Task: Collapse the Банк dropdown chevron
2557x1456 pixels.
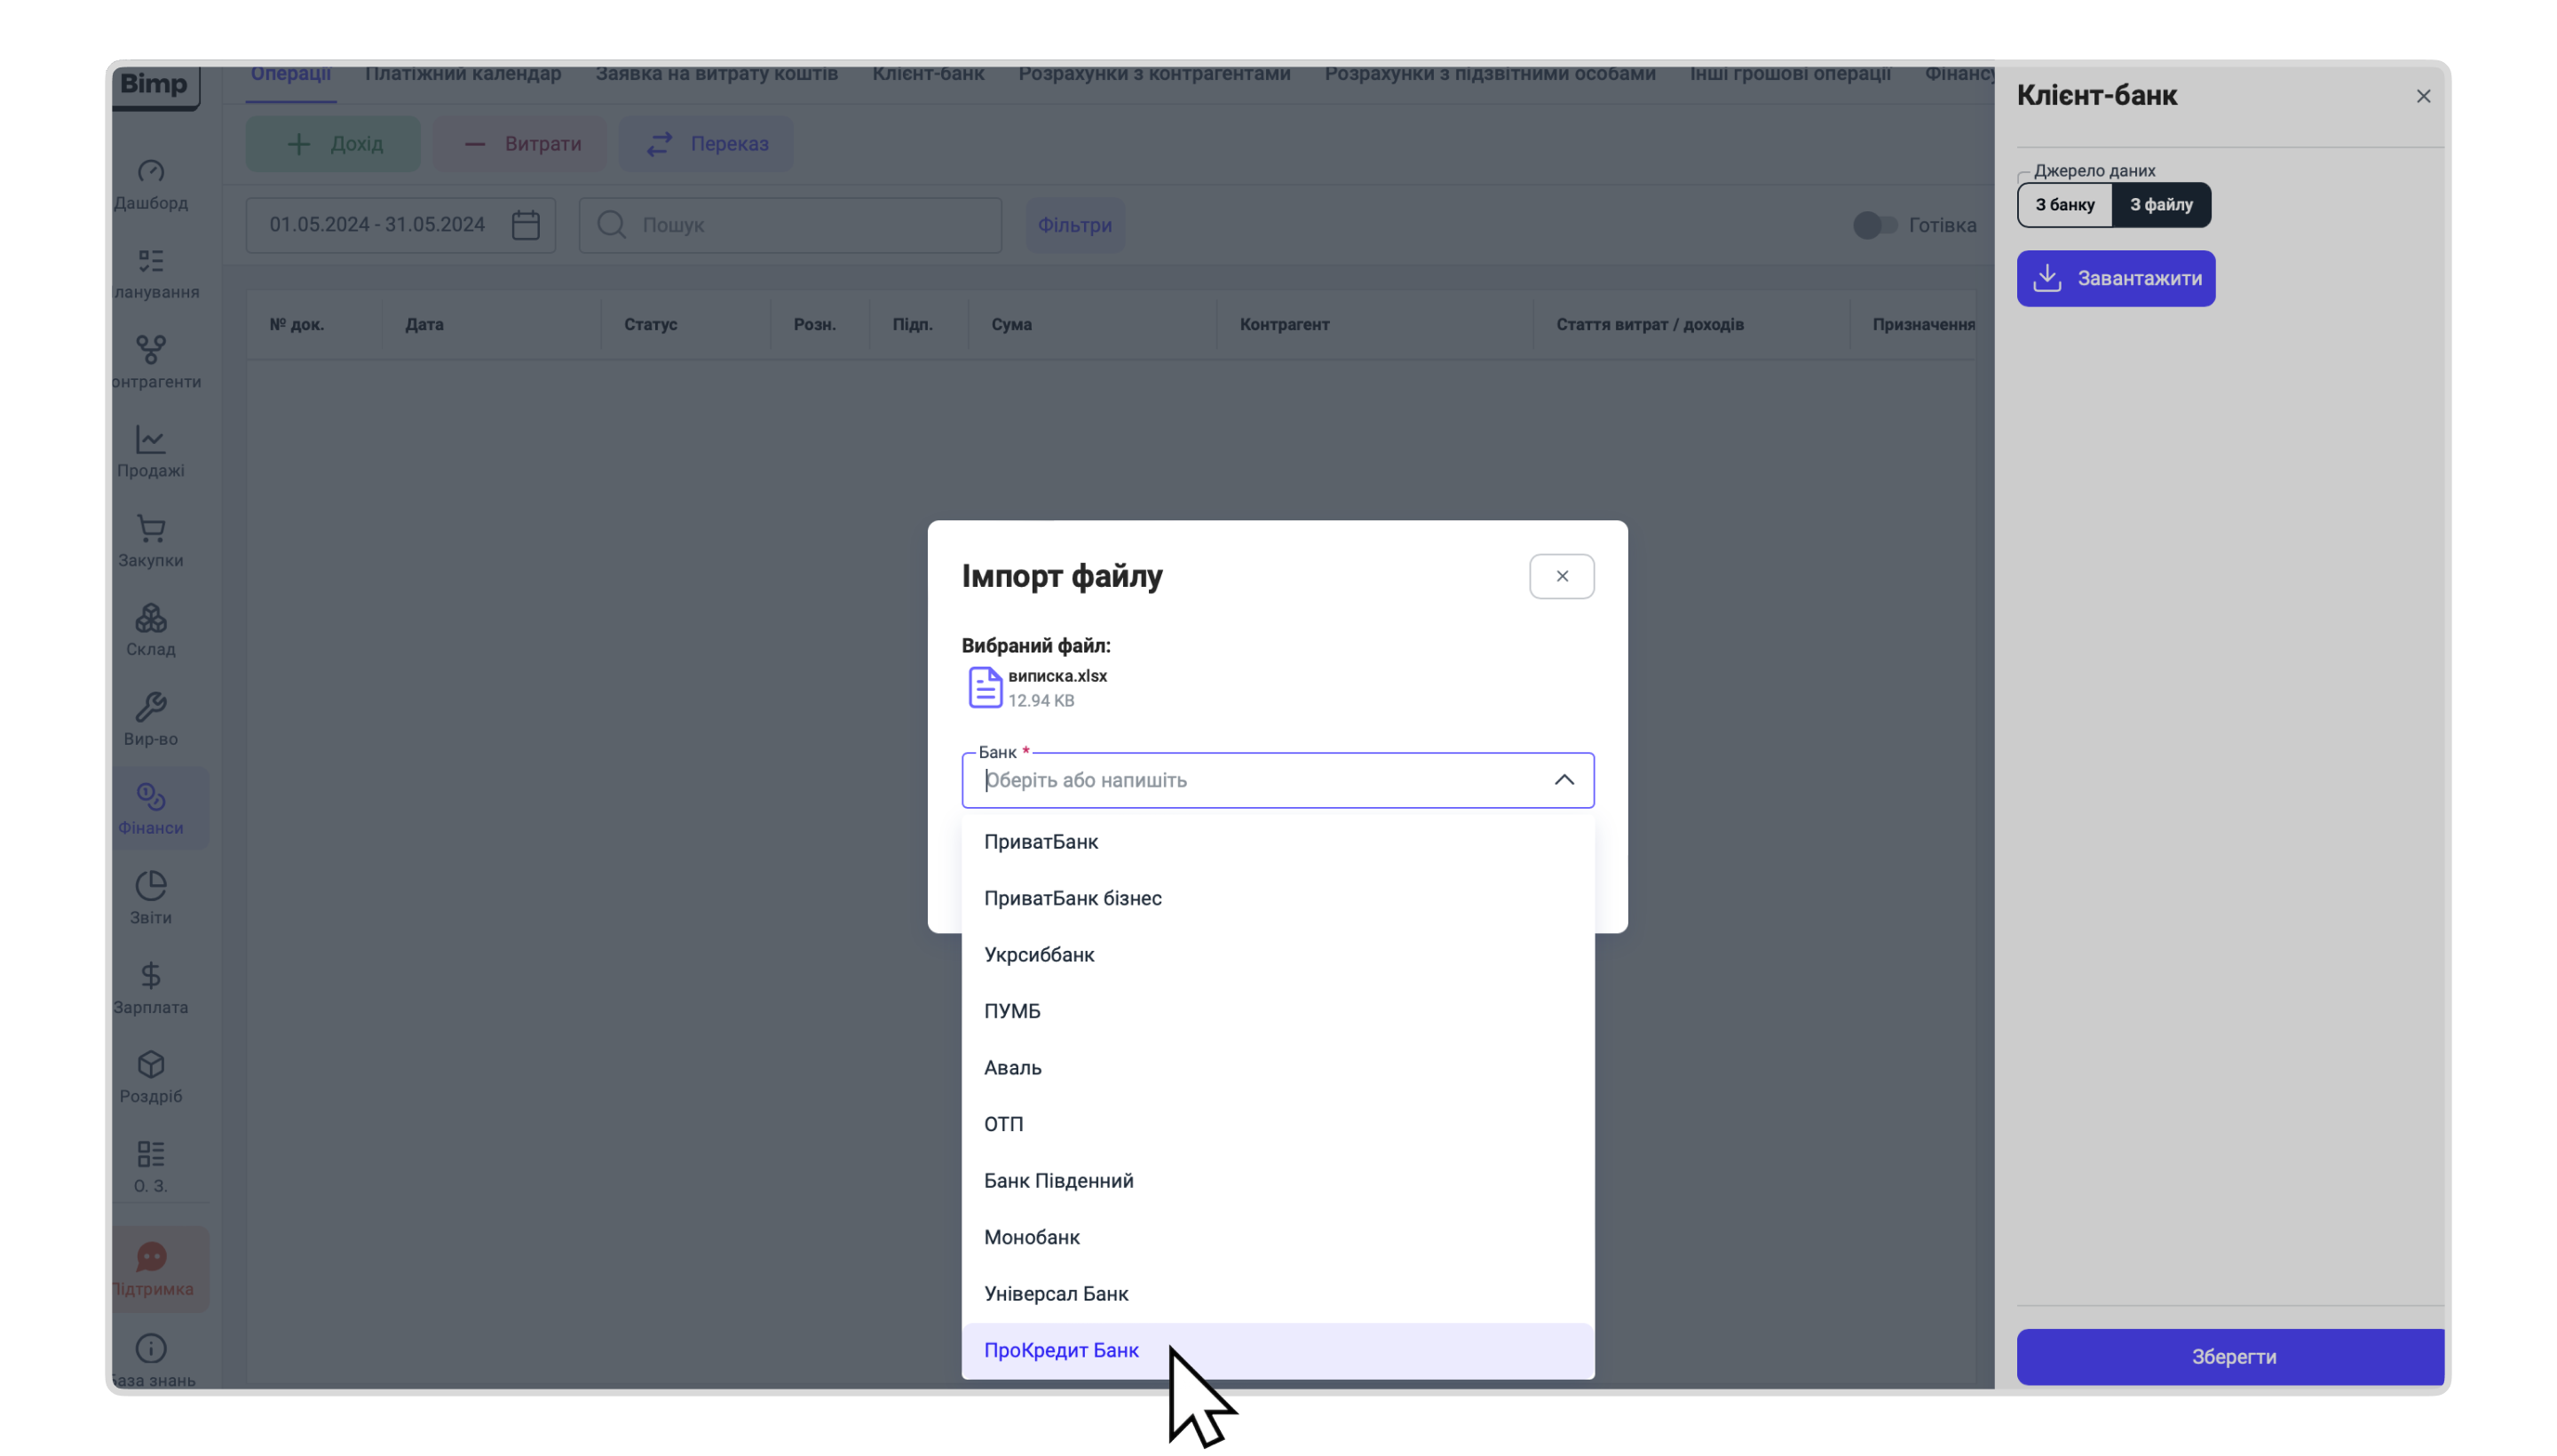Action: [x=1564, y=780]
